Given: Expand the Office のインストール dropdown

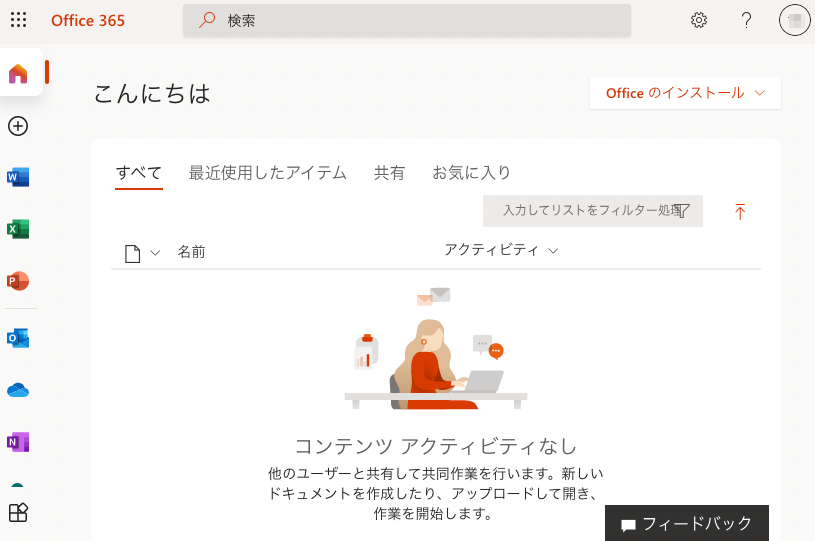Looking at the screenshot, I should click(x=685, y=93).
